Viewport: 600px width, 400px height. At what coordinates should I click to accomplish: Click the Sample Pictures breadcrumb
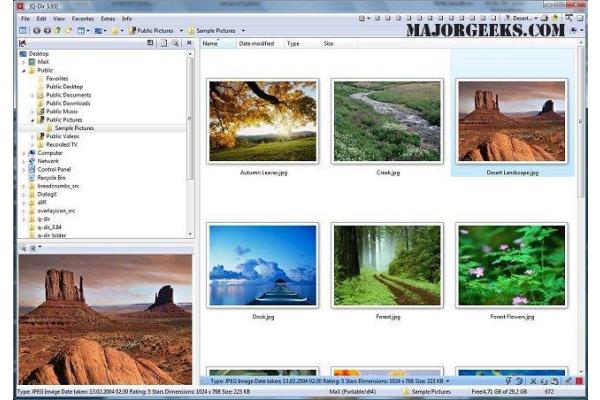(x=212, y=31)
